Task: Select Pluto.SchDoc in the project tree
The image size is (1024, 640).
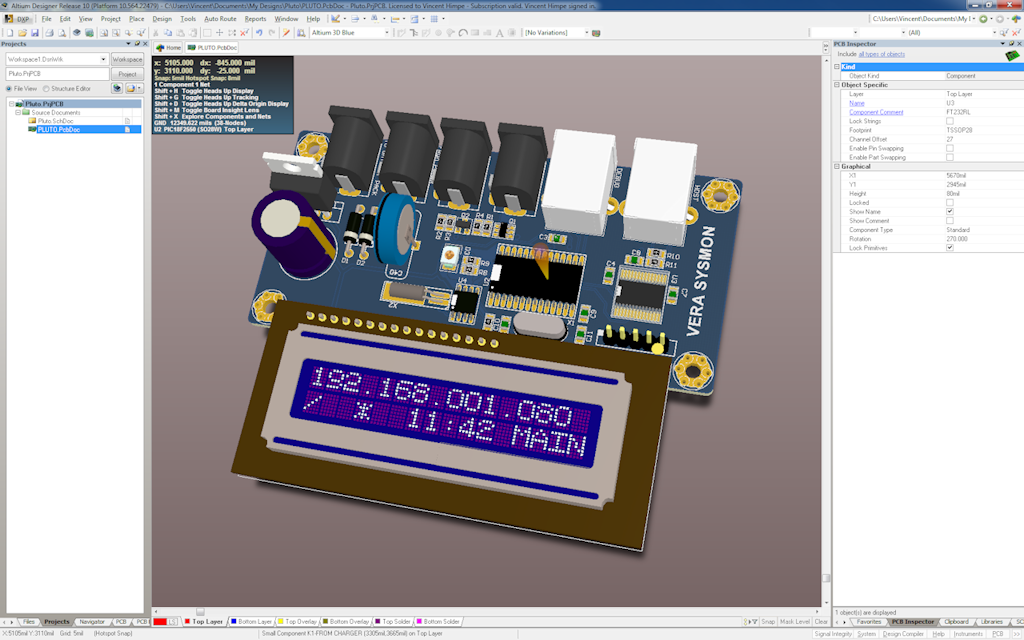Action: pos(56,121)
